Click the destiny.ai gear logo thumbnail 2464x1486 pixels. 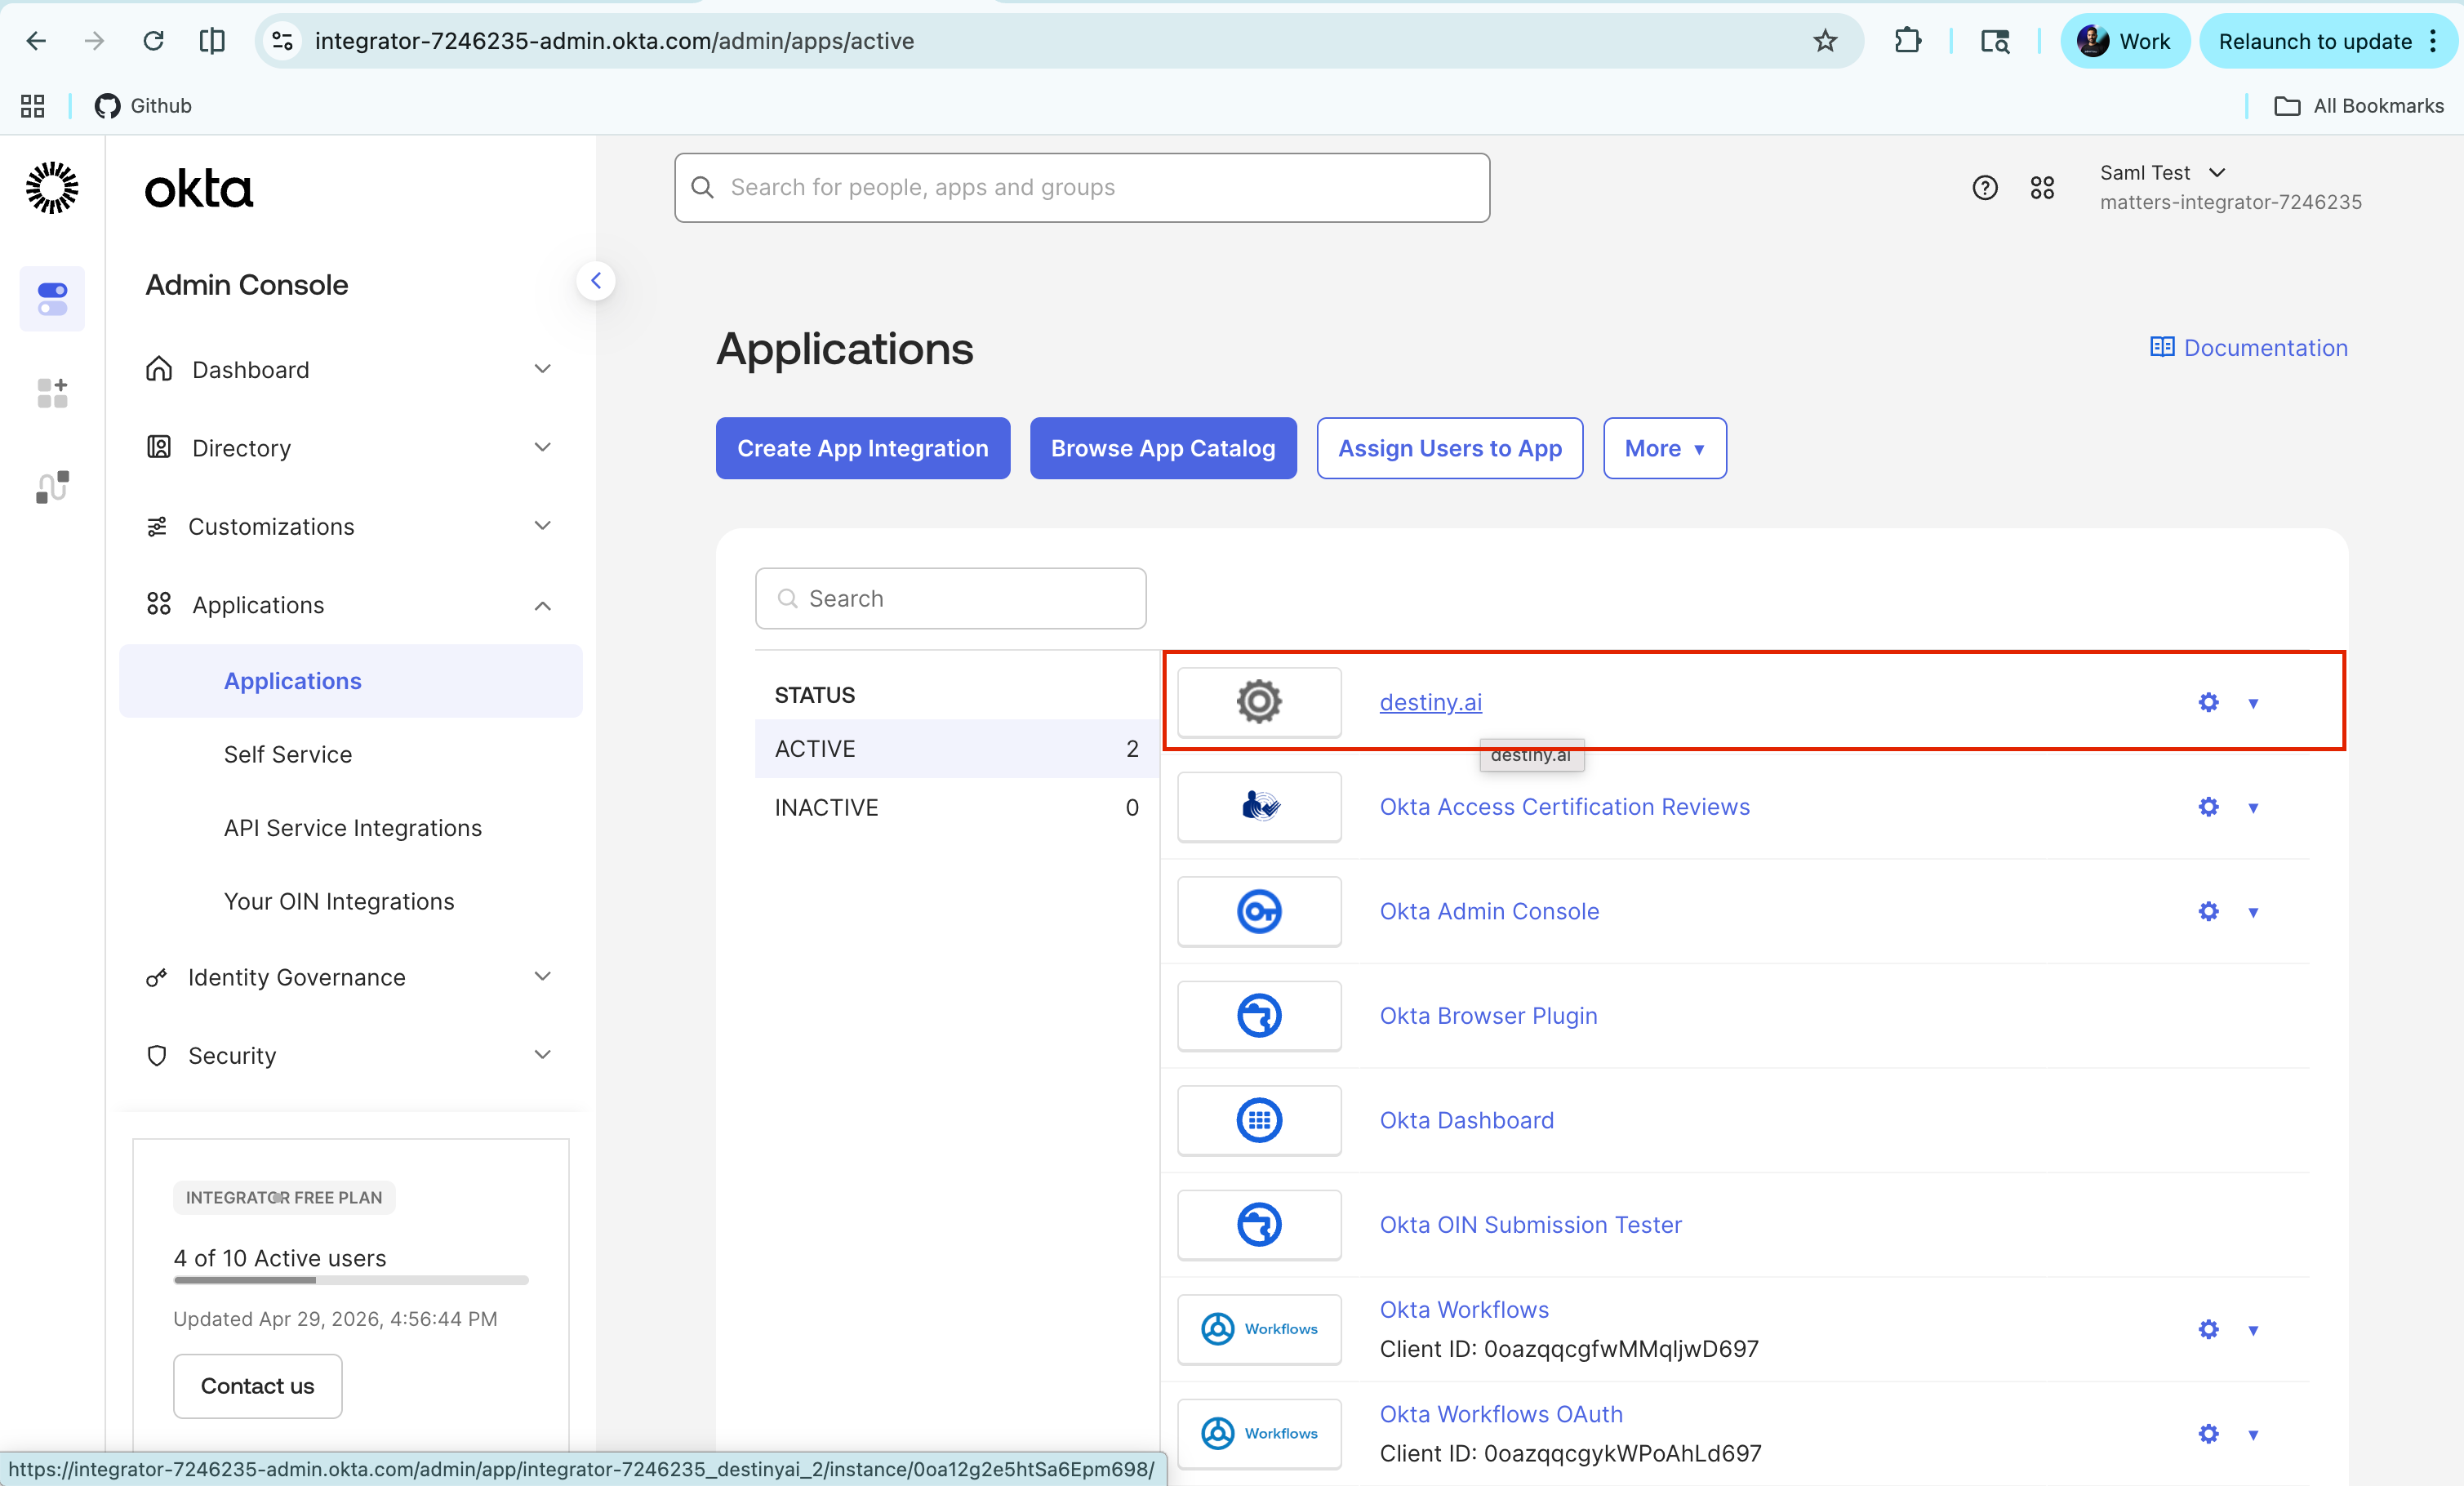1259,702
